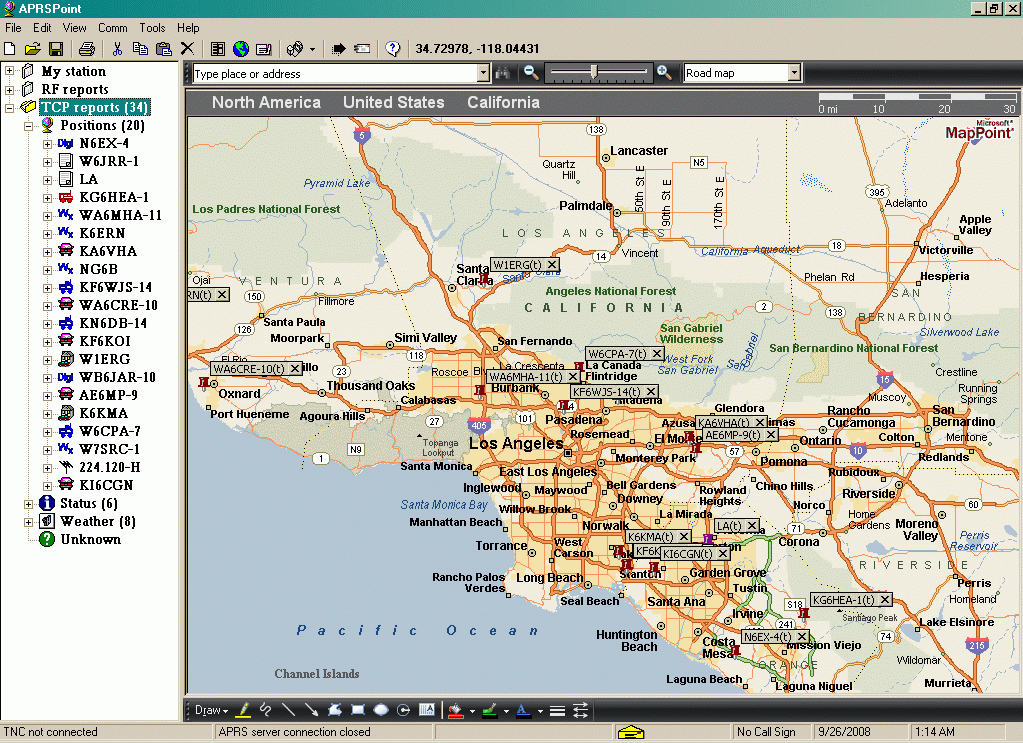The height and width of the screenshot is (743, 1023).
Task: Delete item with the black X icon
Action: coord(187,48)
